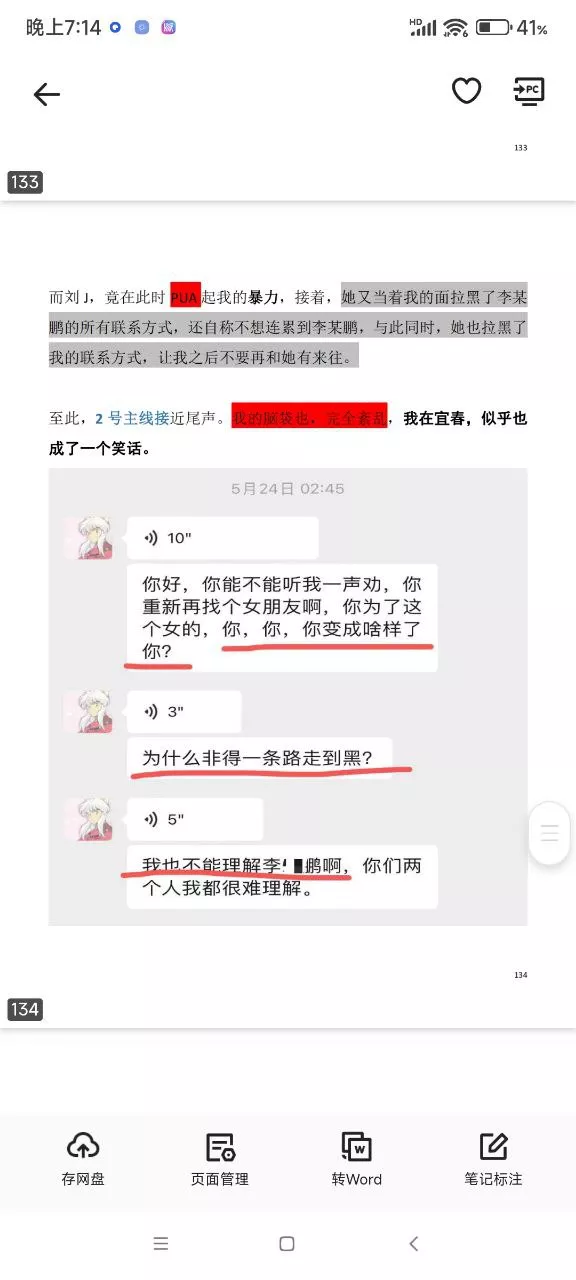Tap the back arrow icon

click(47, 94)
